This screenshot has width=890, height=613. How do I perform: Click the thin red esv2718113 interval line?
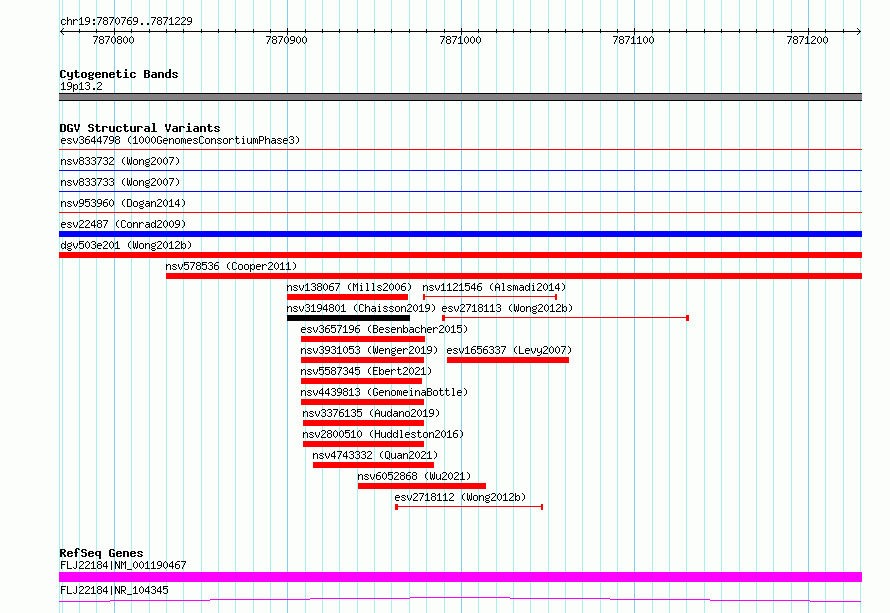pos(565,318)
